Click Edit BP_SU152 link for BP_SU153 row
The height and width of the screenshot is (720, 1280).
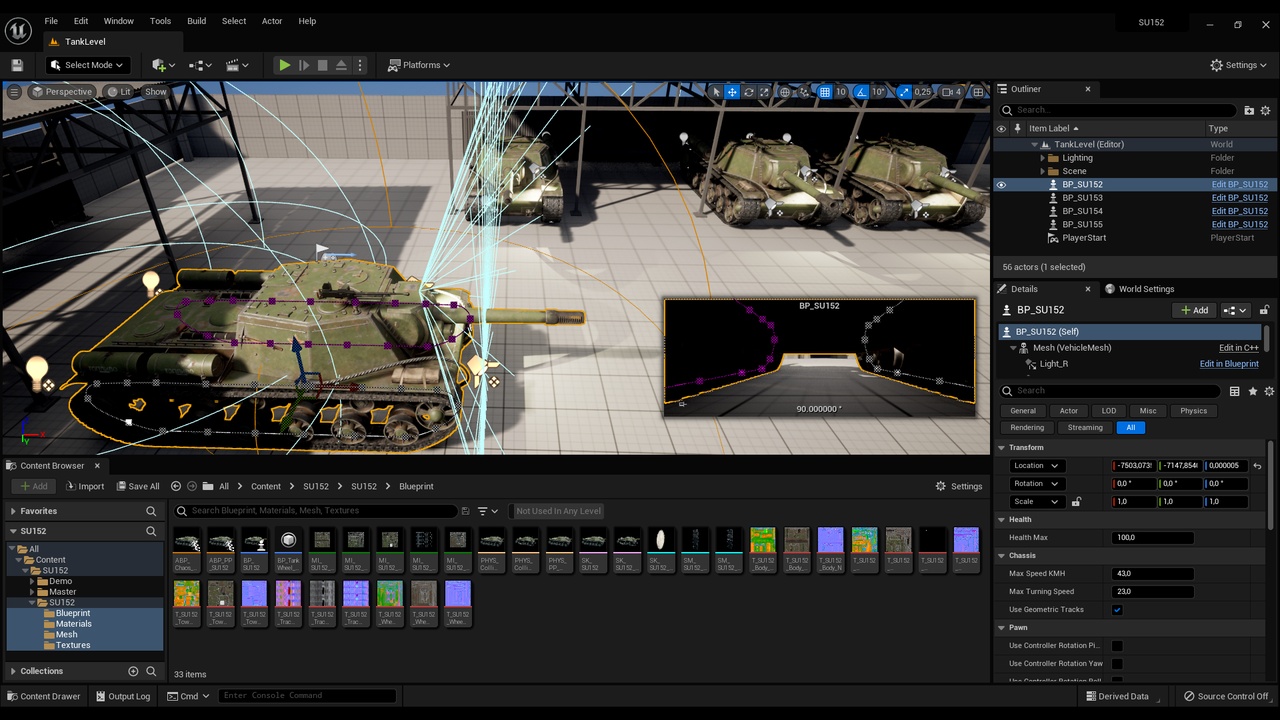pos(1240,198)
